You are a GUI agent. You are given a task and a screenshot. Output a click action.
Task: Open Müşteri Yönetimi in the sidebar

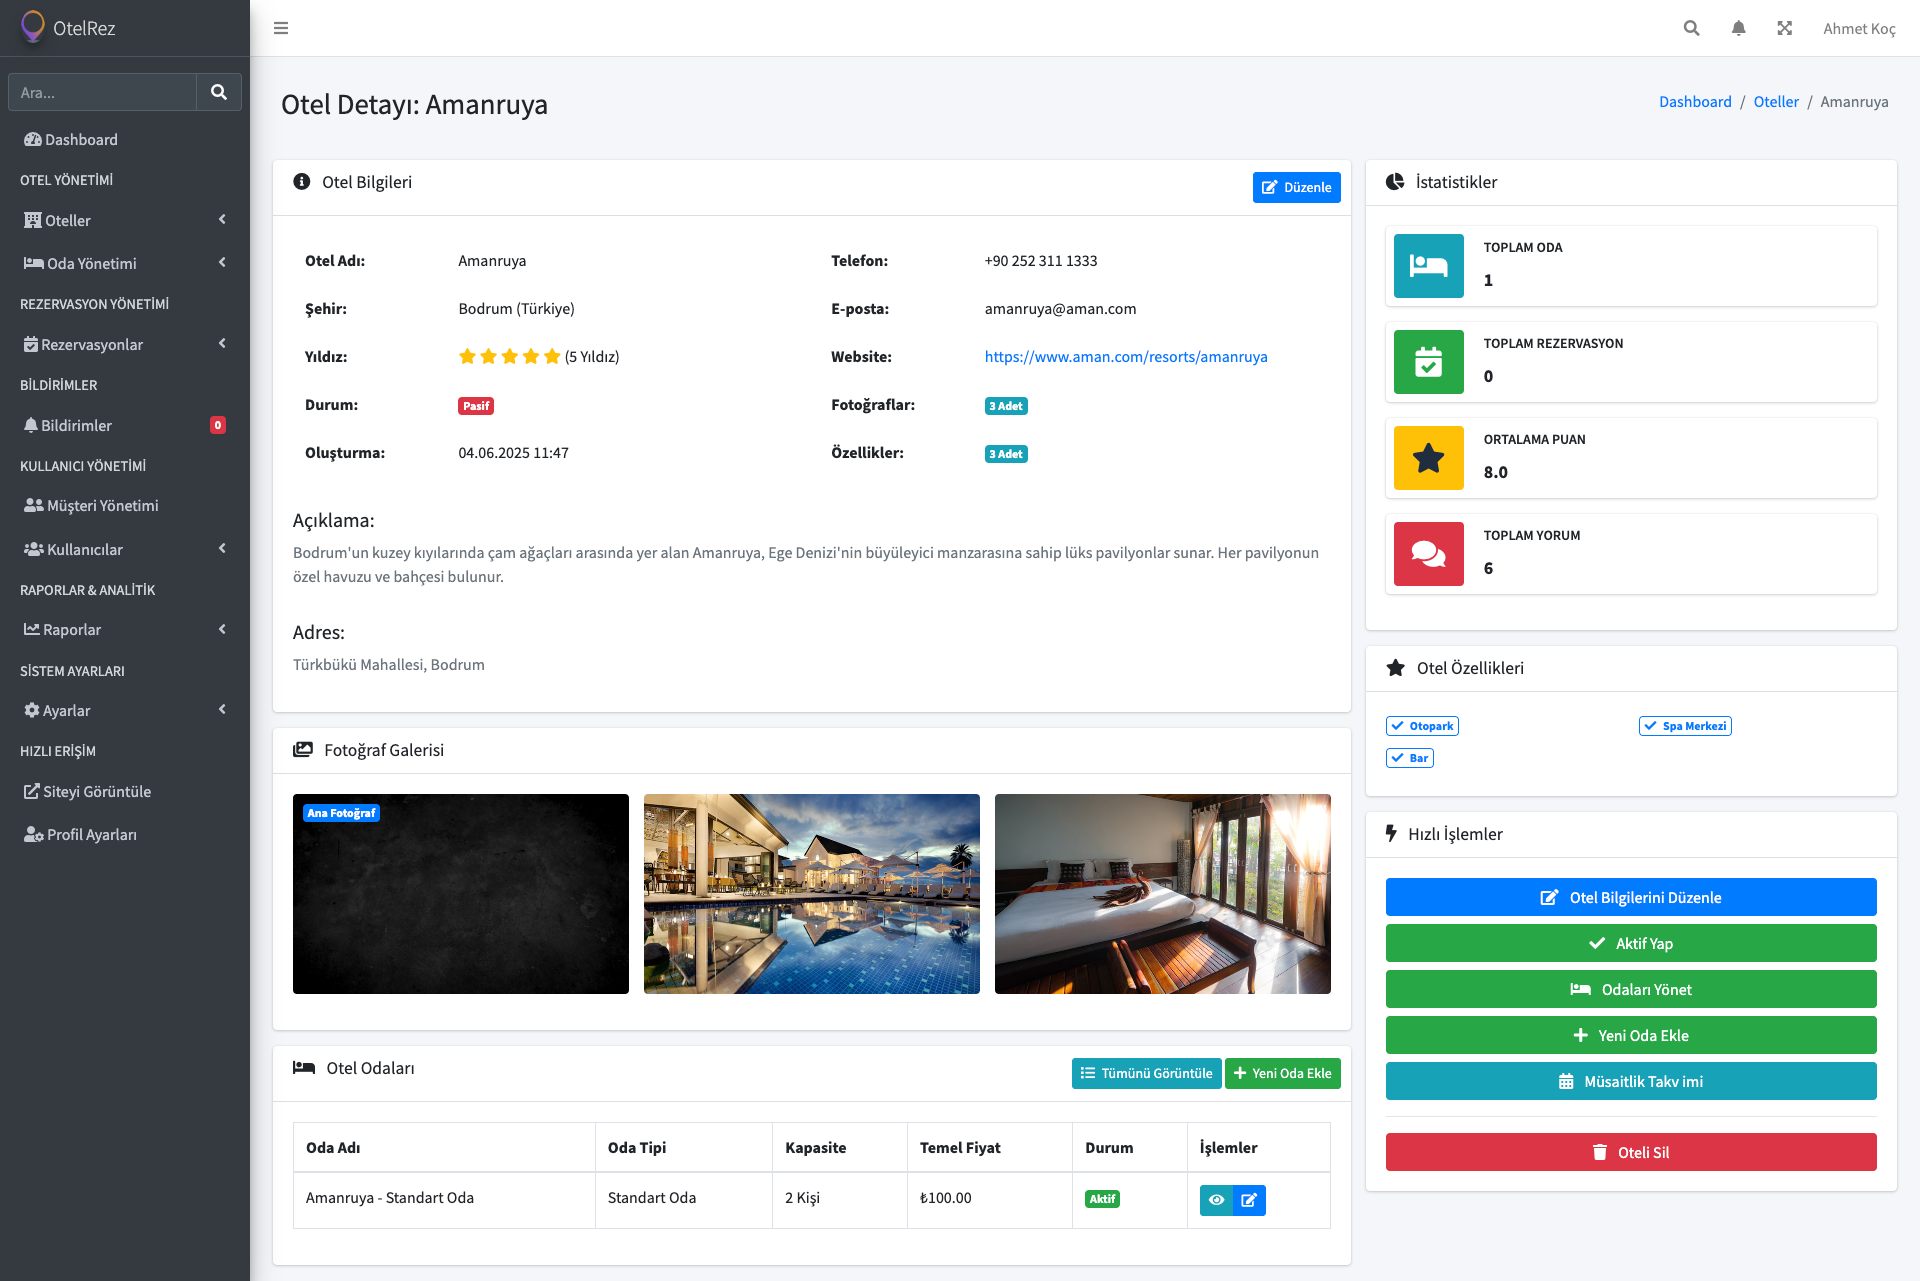point(125,505)
